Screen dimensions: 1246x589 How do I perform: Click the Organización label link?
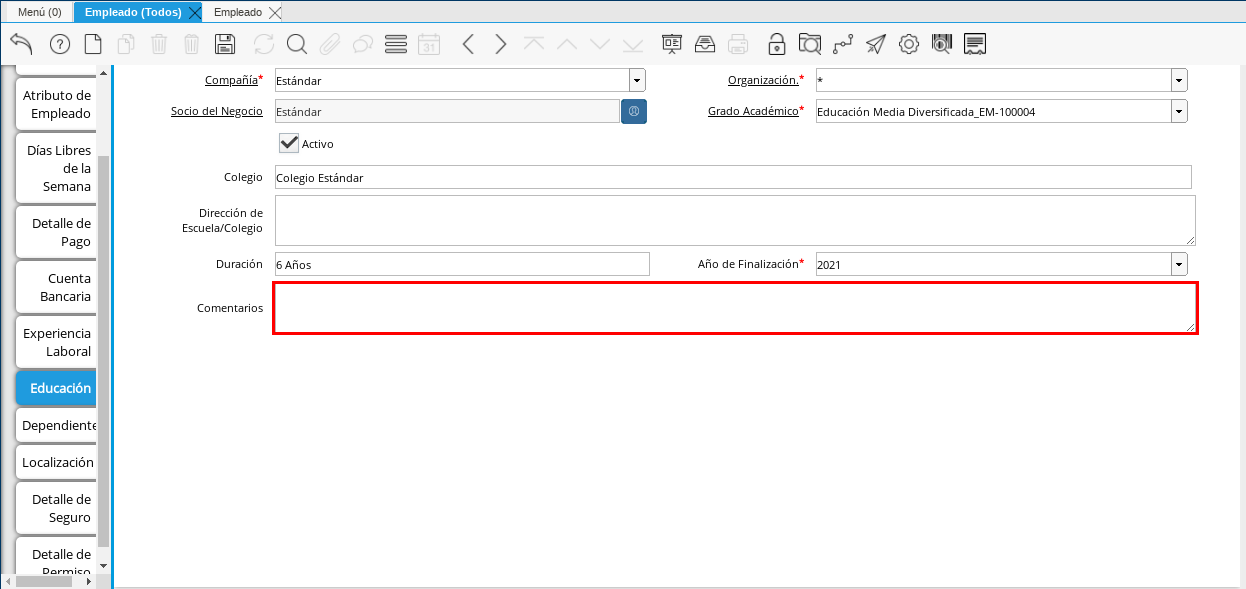[x=762, y=80]
